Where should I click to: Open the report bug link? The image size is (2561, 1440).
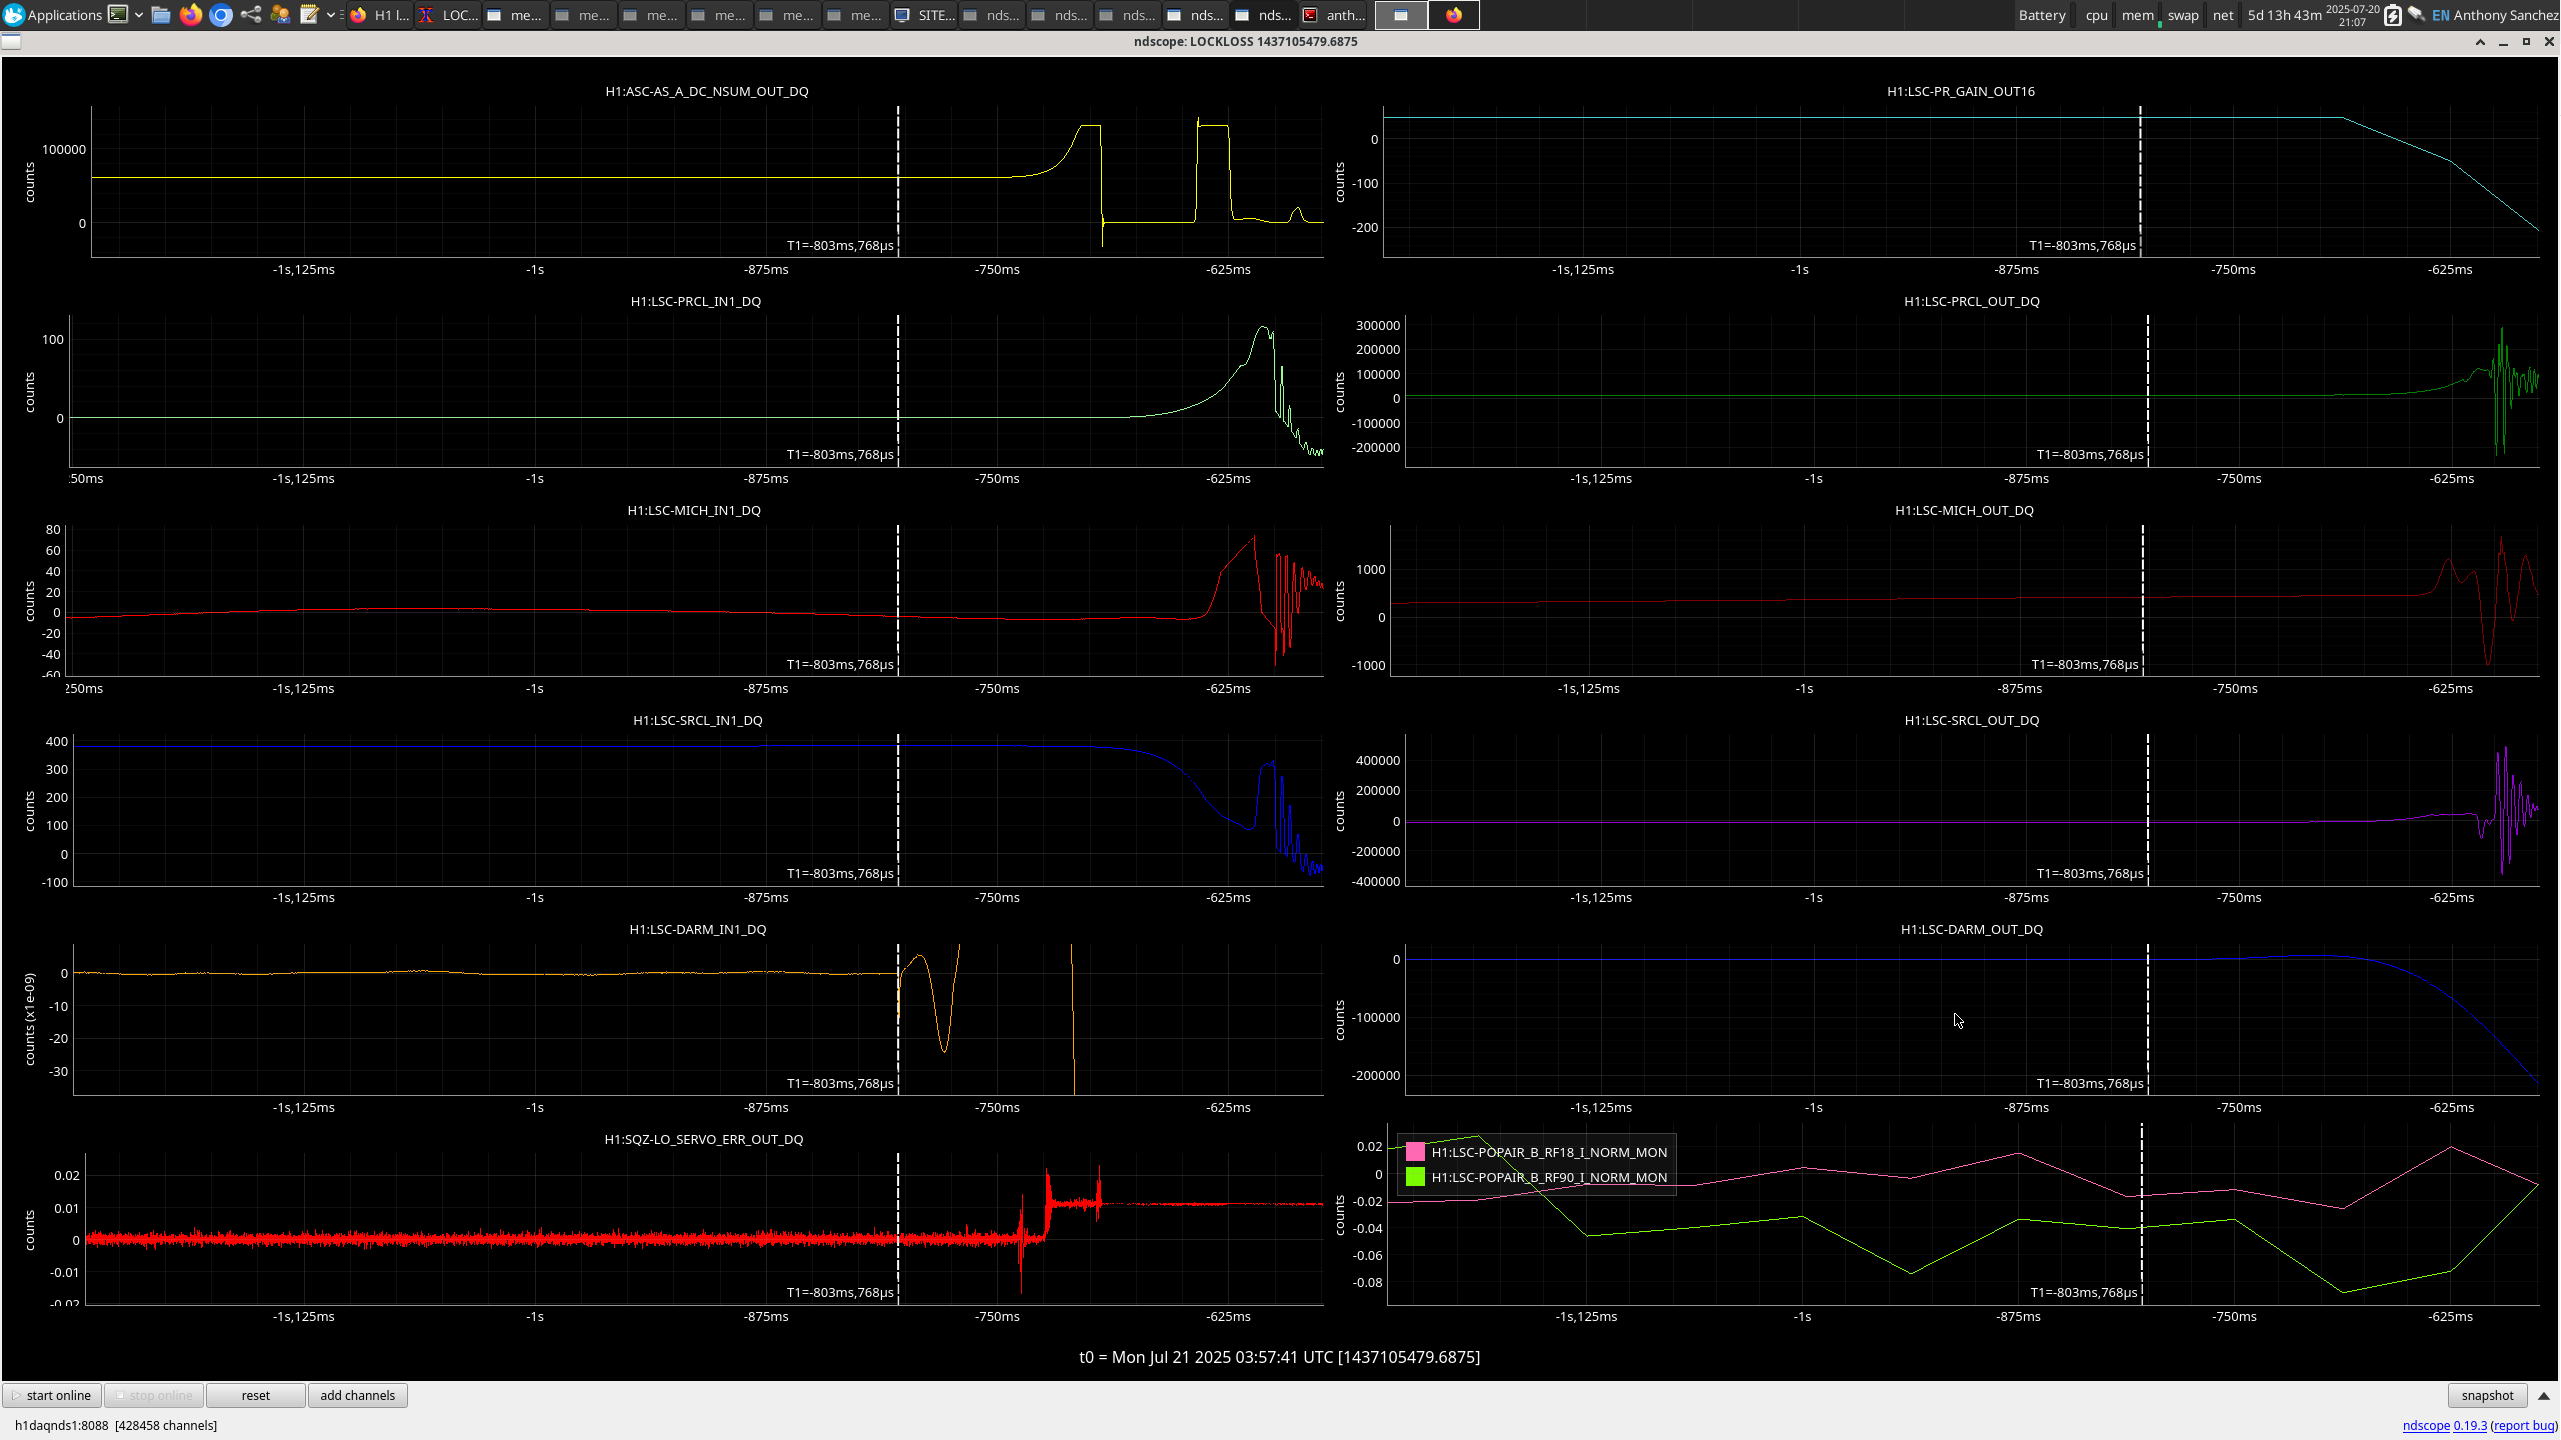(x=2523, y=1425)
